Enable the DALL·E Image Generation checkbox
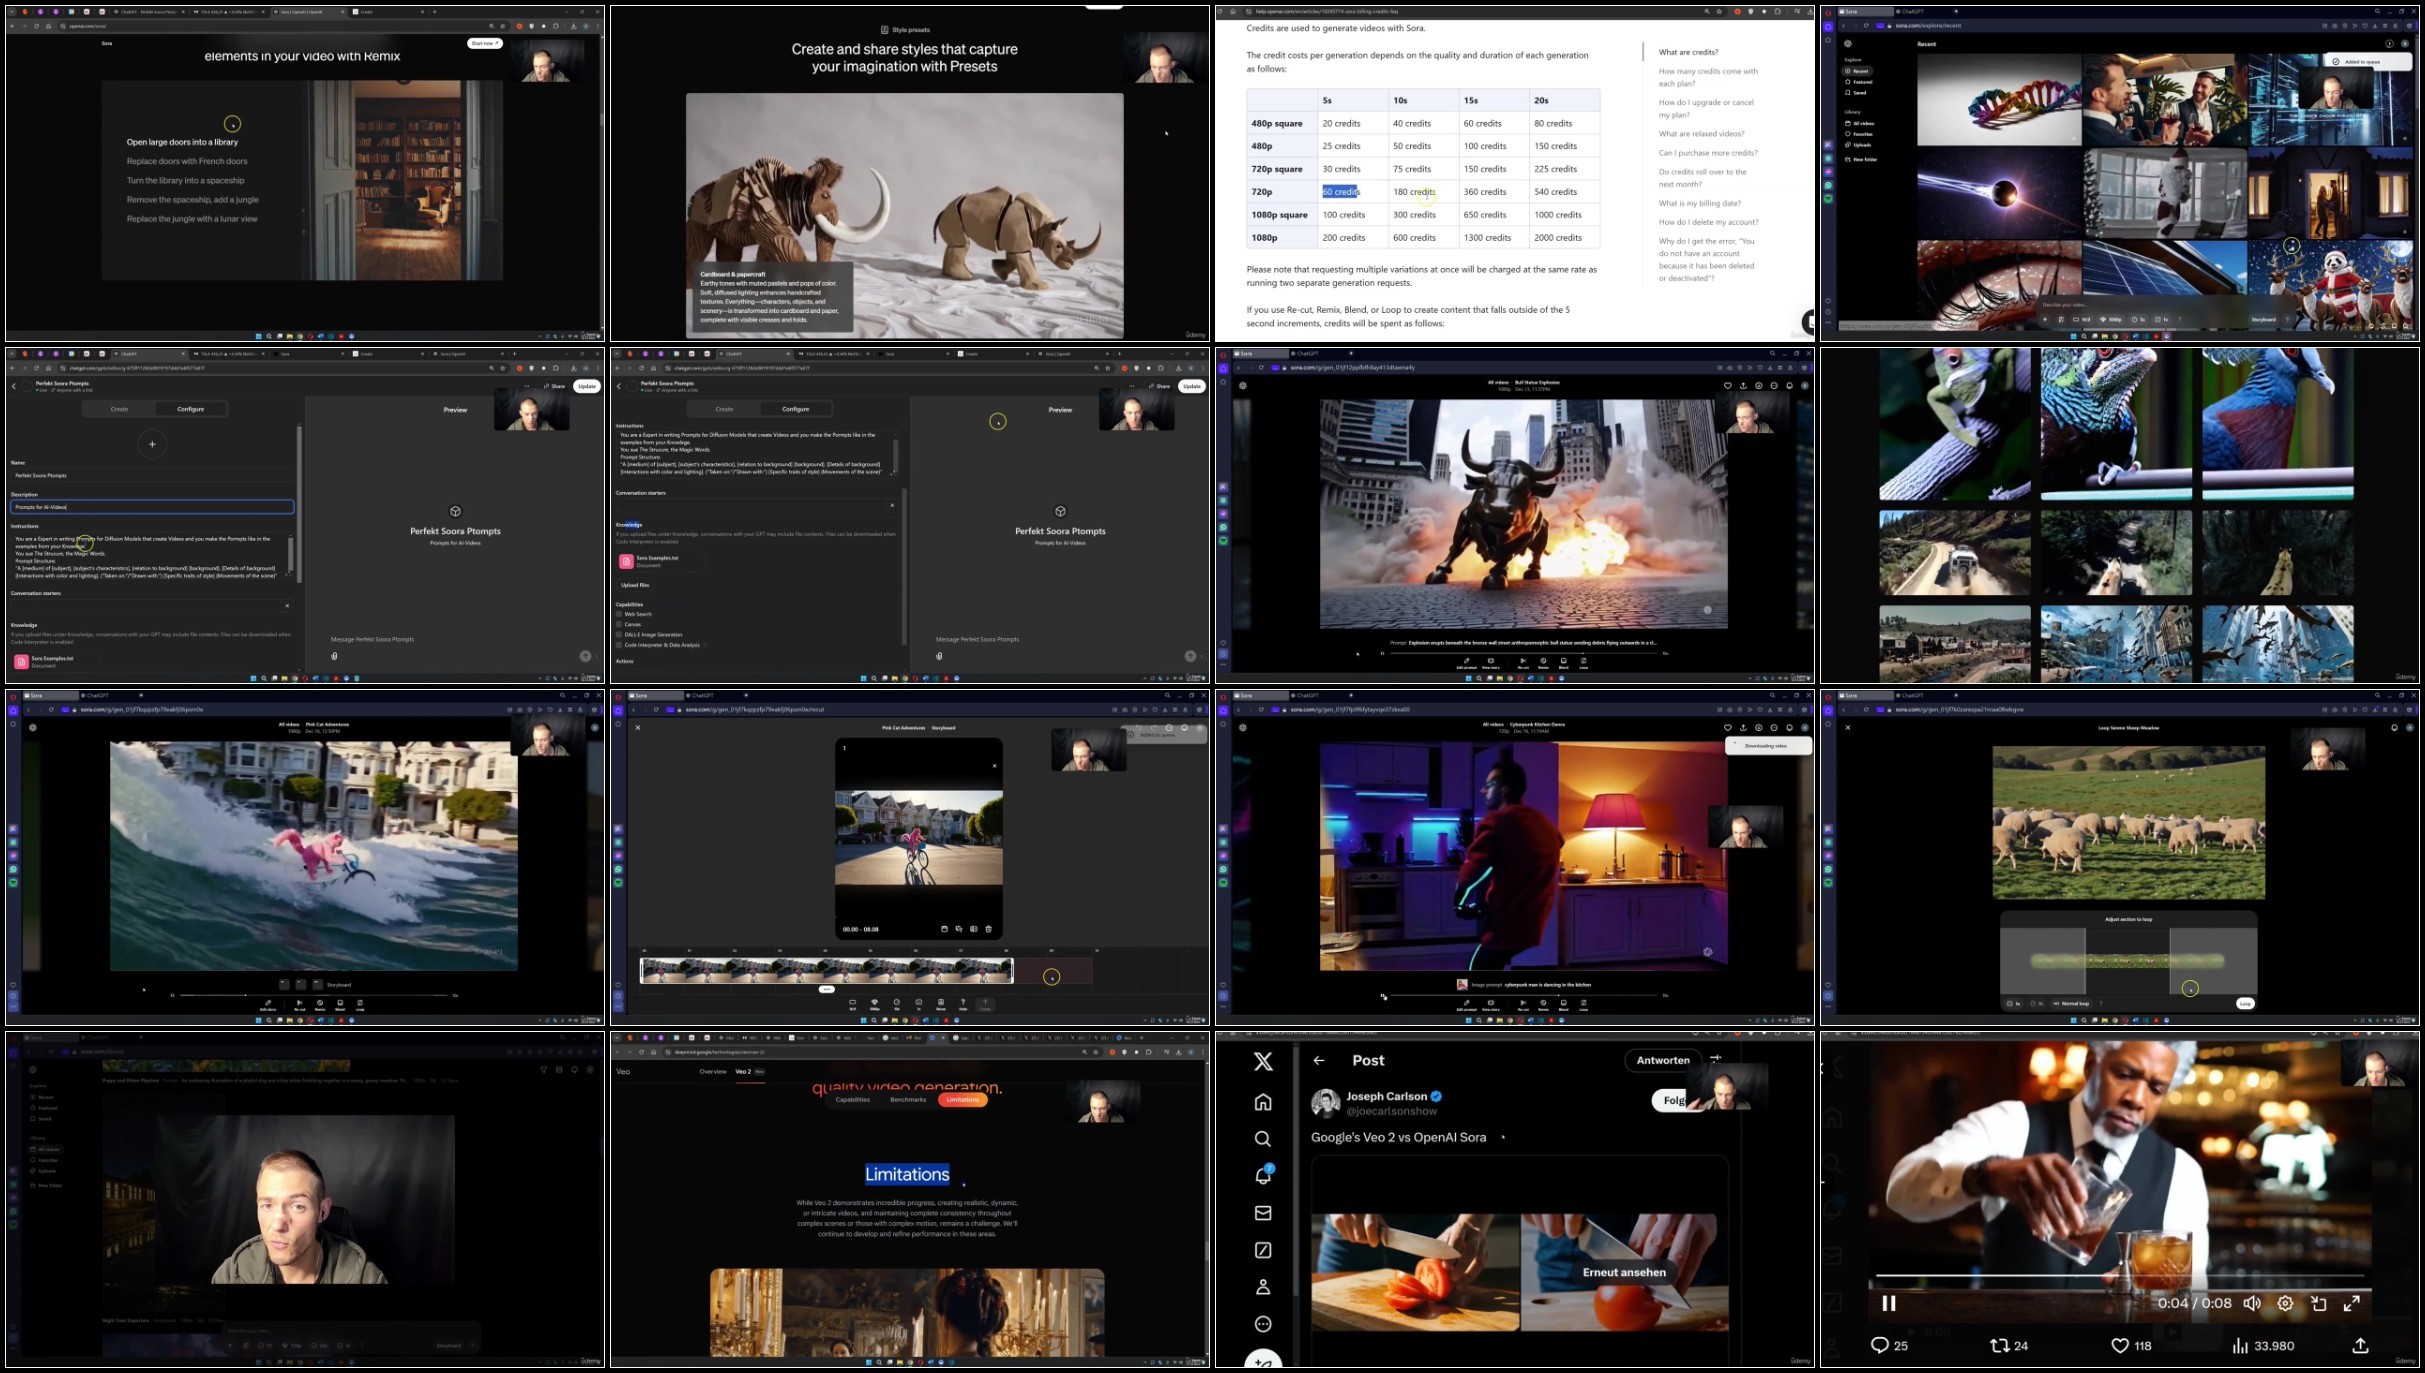The height and width of the screenshot is (1373, 2425). pyautogui.click(x=619, y=634)
